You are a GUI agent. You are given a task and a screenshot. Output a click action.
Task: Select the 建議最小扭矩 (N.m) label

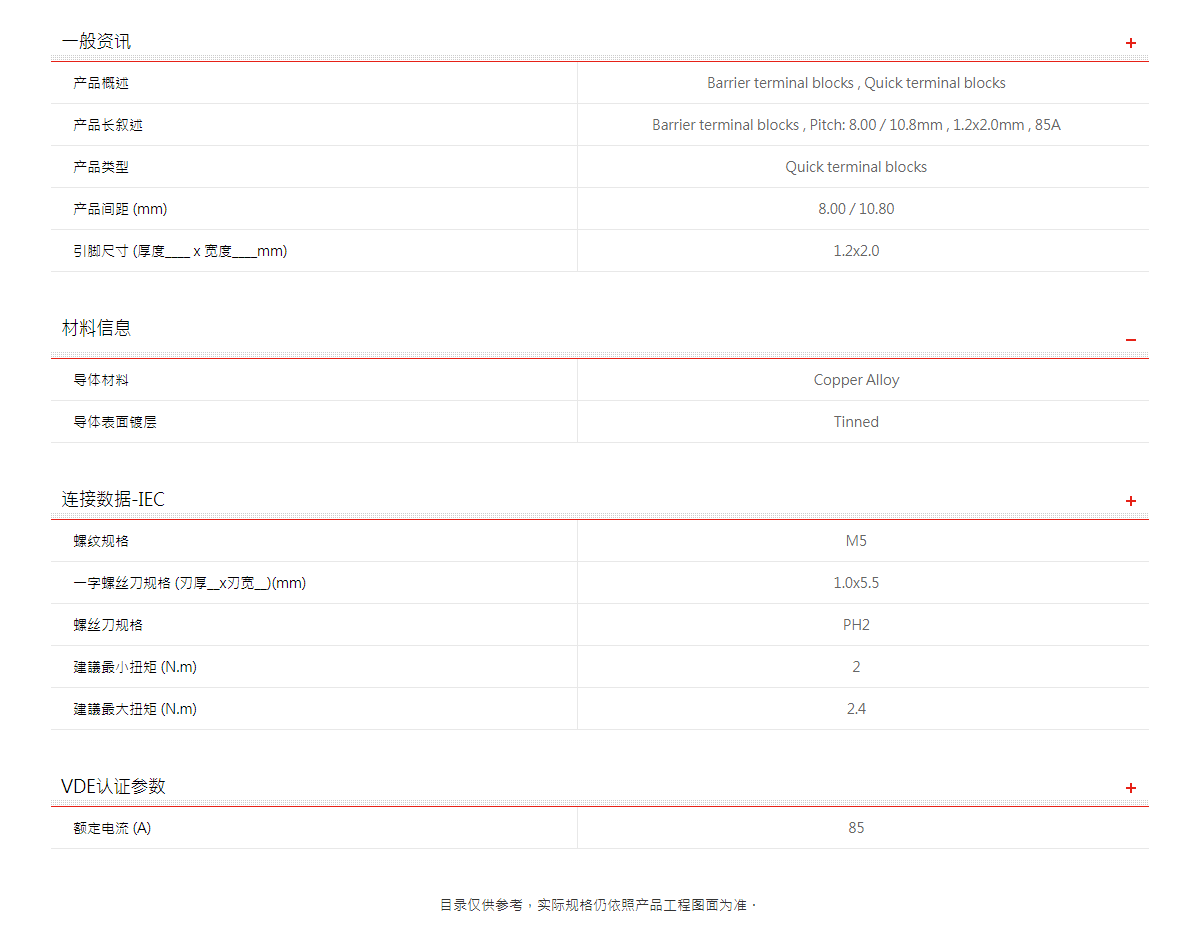(x=135, y=667)
